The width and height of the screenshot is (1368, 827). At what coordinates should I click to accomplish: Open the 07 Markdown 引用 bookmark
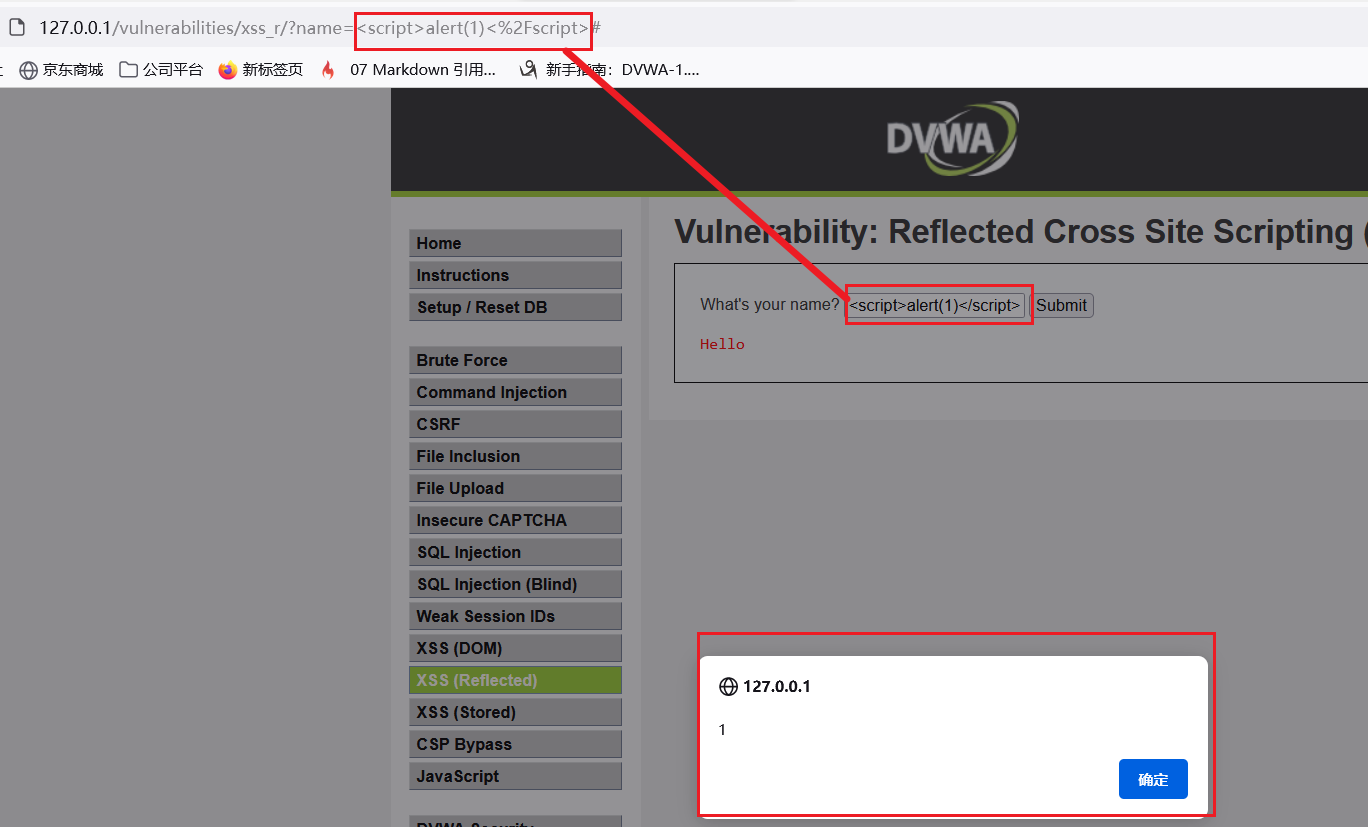(x=408, y=70)
